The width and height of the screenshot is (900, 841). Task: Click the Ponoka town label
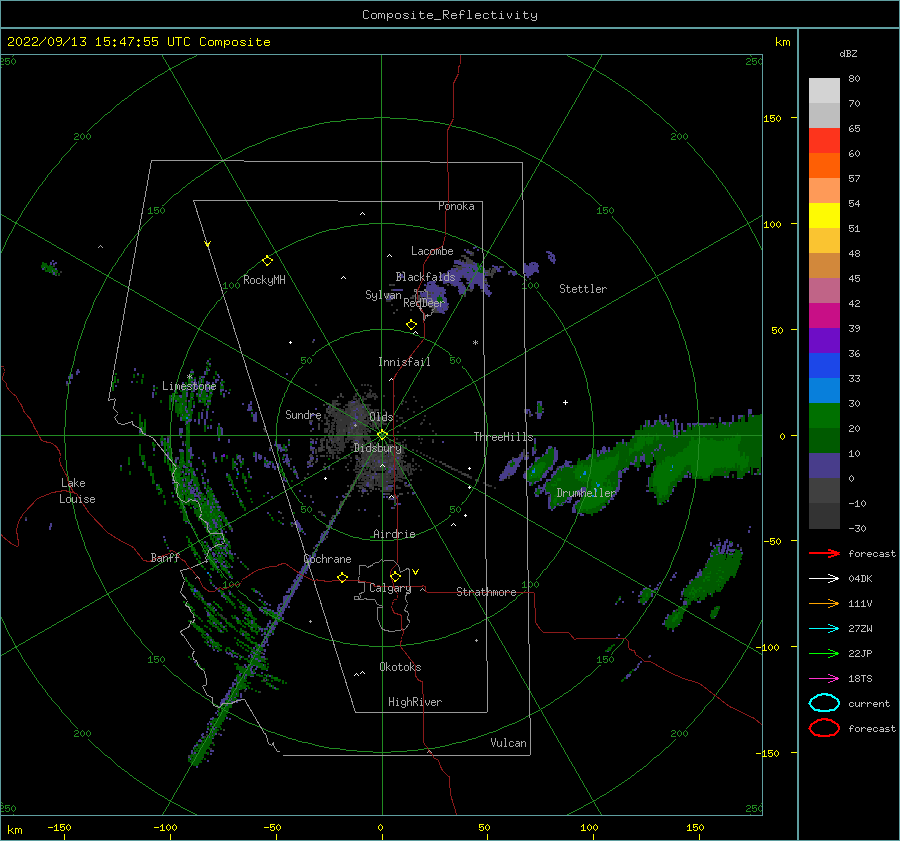click(x=456, y=206)
